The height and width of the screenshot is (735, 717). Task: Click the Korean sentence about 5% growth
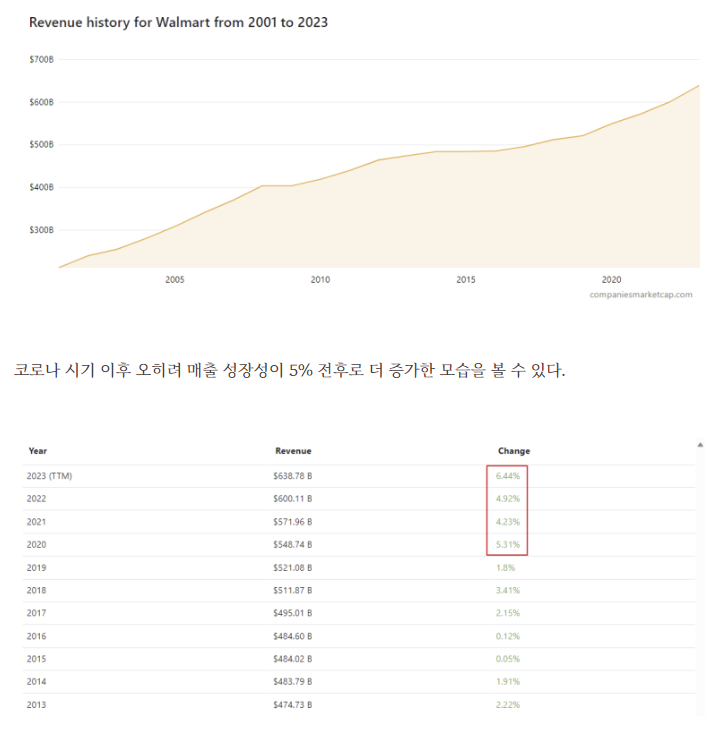coord(290,370)
